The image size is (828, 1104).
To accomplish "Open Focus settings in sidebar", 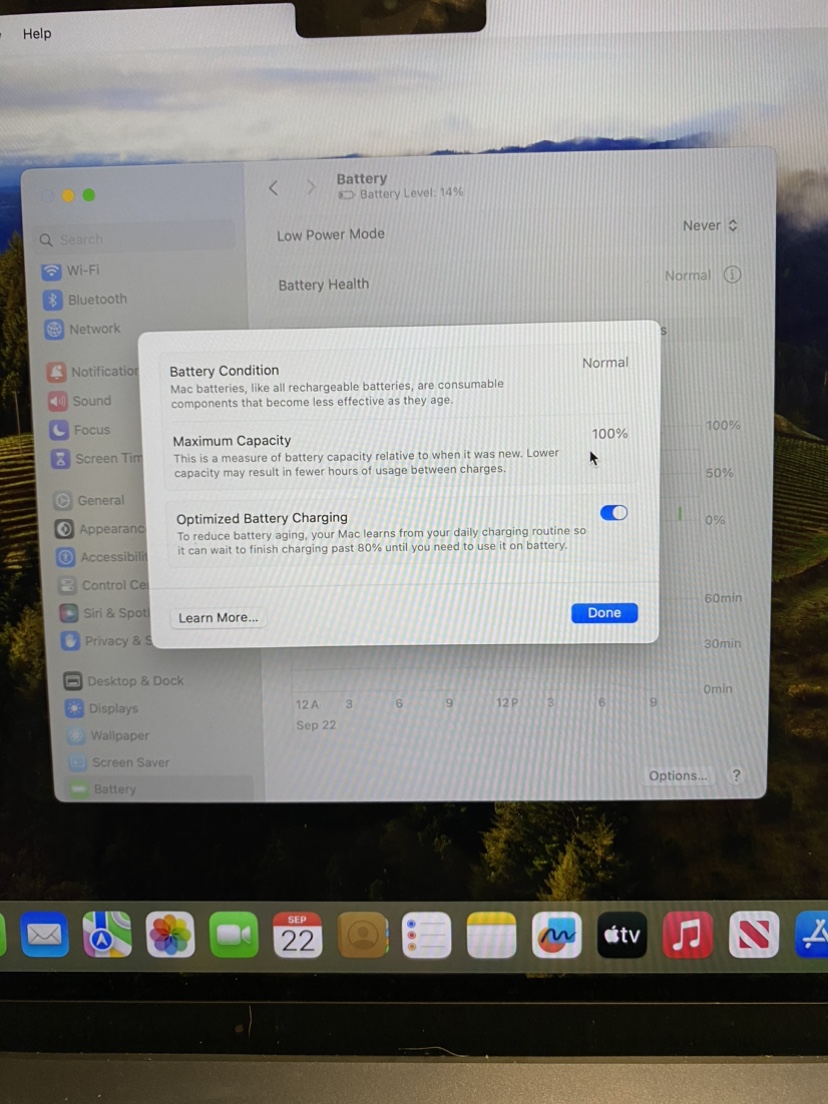I will [x=80, y=429].
